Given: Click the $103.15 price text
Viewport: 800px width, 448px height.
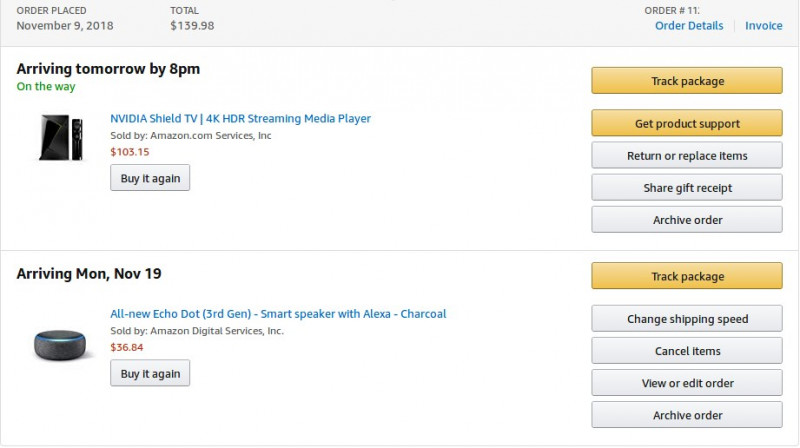Looking at the screenshot, I should (x=130, y=152).
